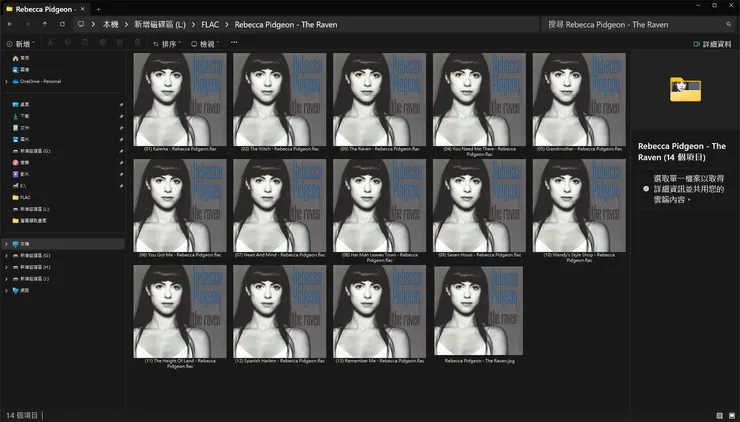Open FLAC folder in sidebar
Viewport: 740px width, 422px height.
(22, 197)
